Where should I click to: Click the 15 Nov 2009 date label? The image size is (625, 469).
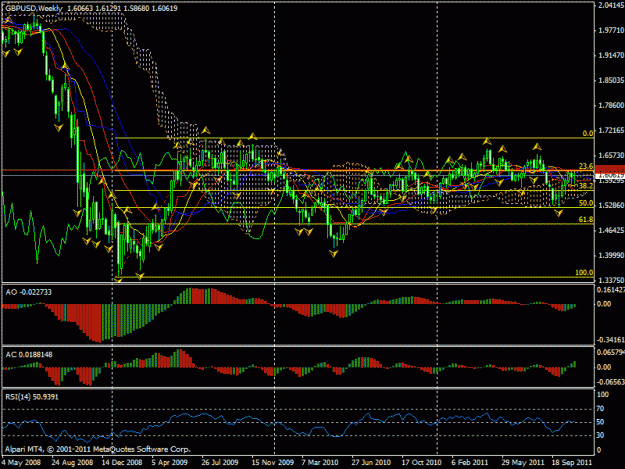click(x=273, y=463)
